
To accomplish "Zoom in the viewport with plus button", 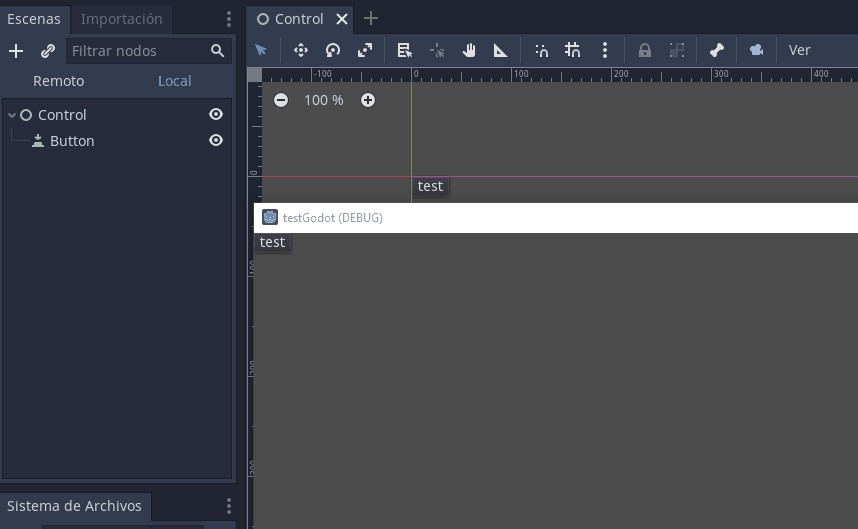I will (368, 100).
